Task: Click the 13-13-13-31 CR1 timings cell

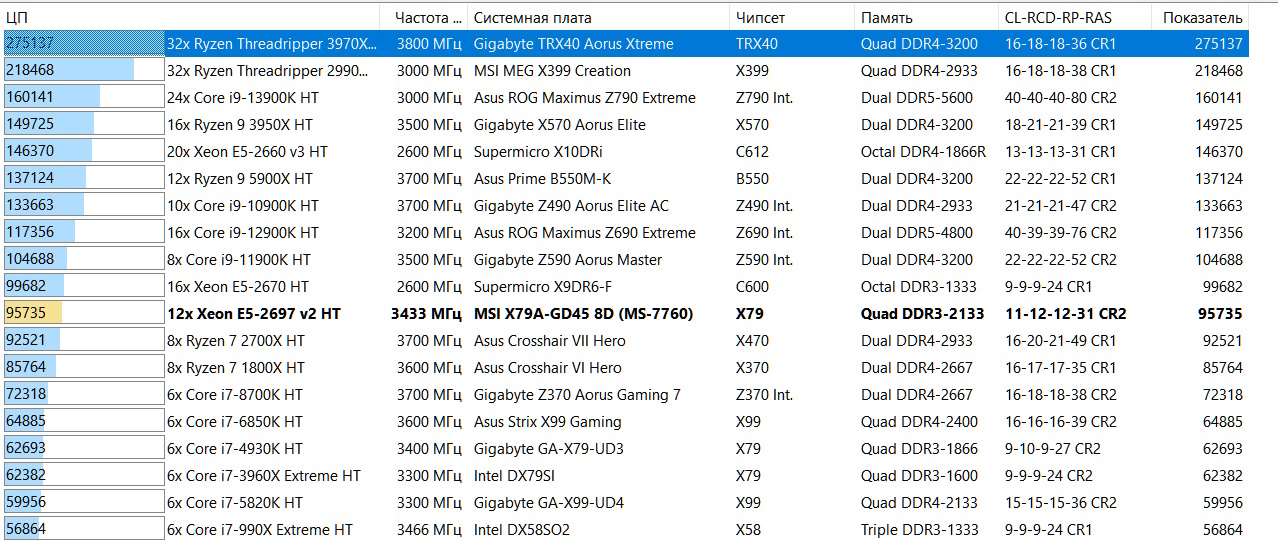Action: point(1061,152)
